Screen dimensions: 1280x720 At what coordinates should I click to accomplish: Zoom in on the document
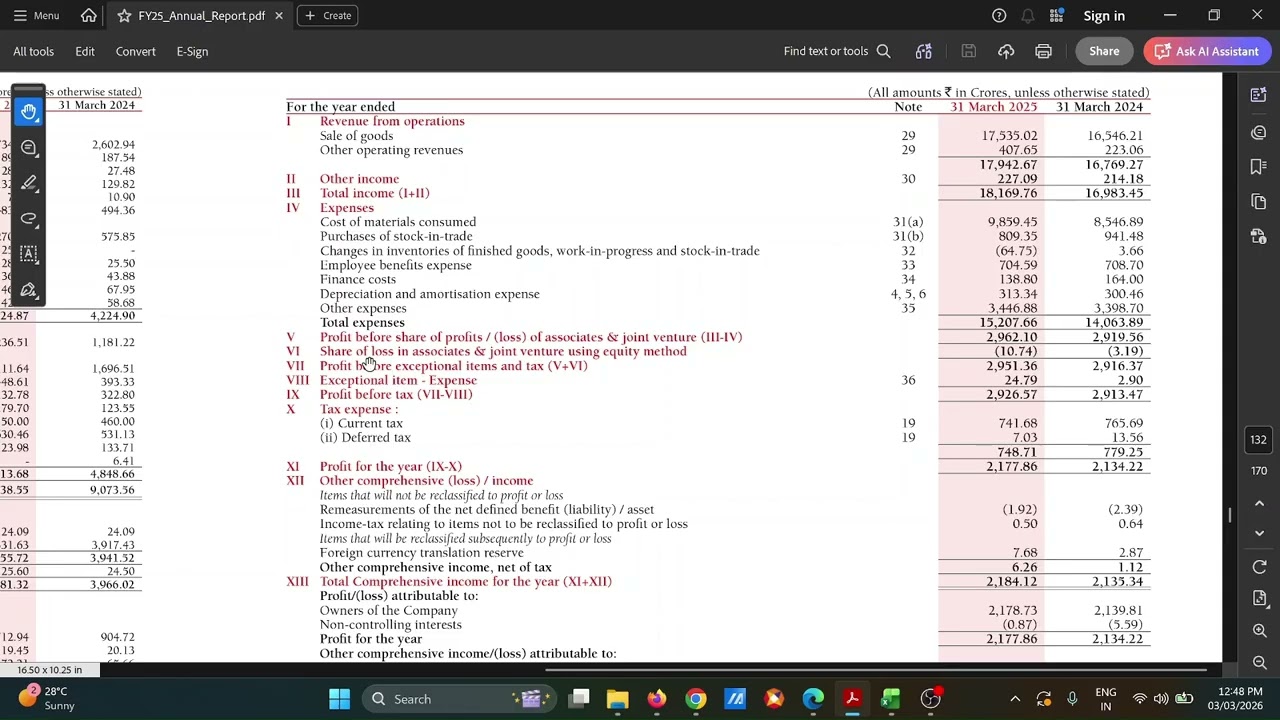coord(1259,631)
